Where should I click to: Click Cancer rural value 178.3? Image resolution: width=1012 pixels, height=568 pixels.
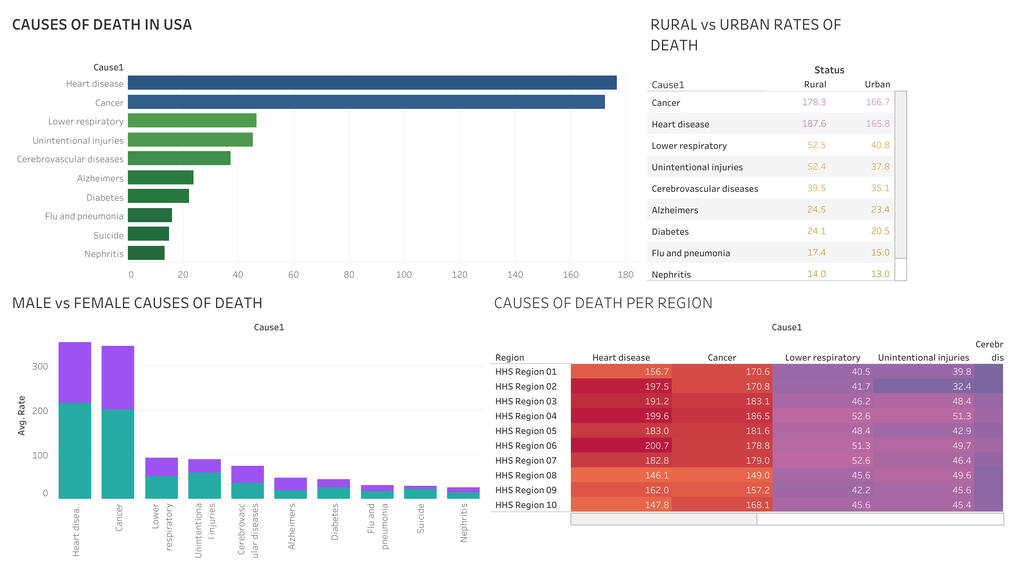tap(814, 103)
